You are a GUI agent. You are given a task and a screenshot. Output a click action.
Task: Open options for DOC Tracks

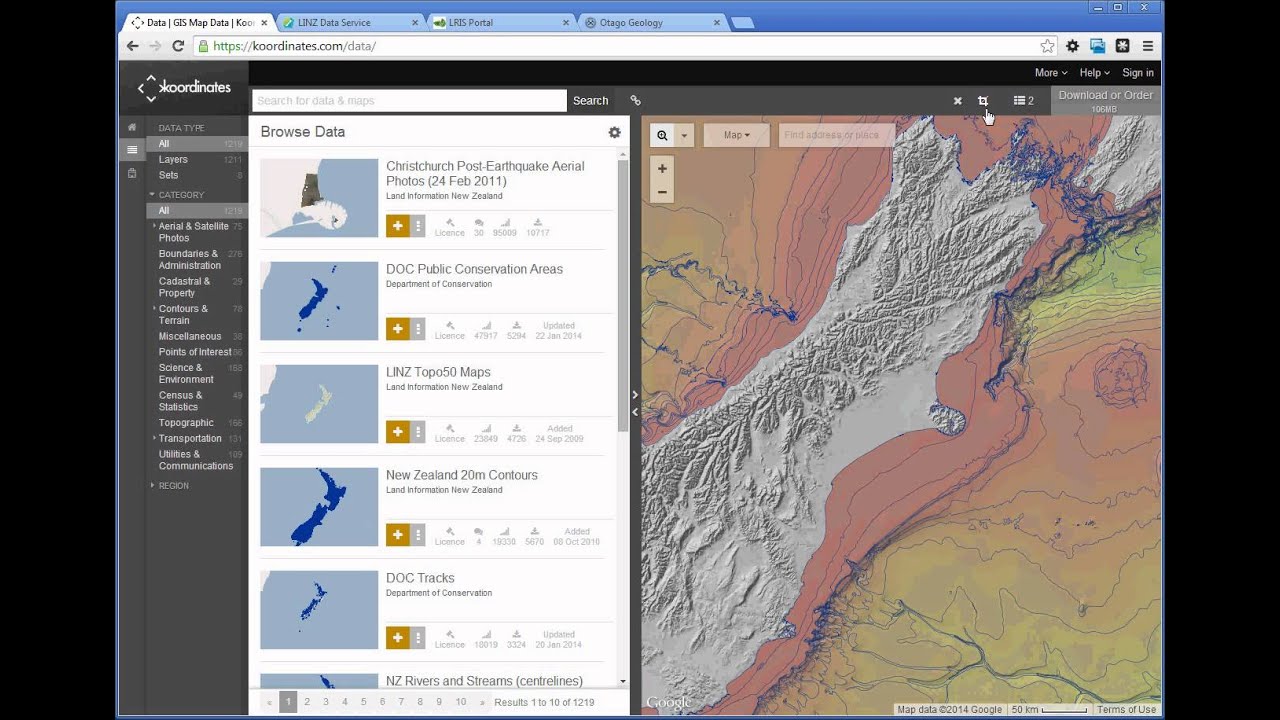(x=418, y=638)
